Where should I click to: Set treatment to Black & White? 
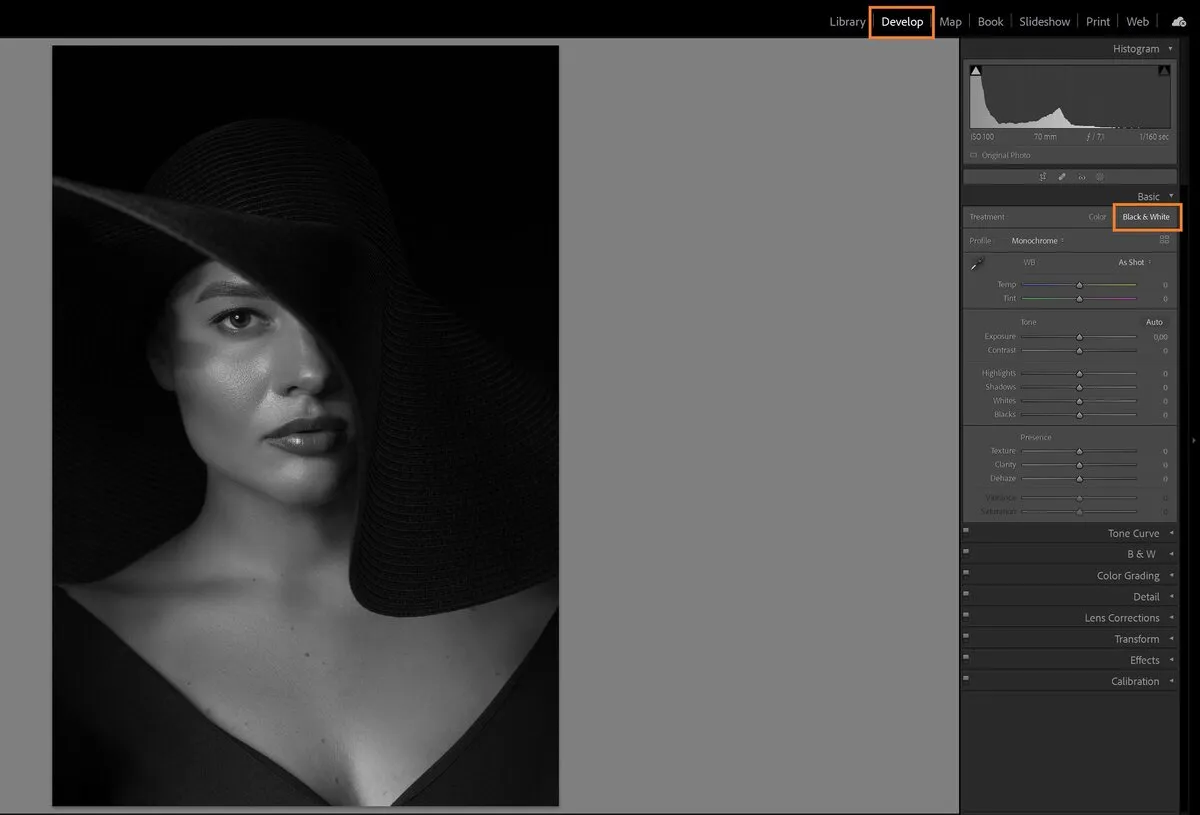(x=1146, y=217)
